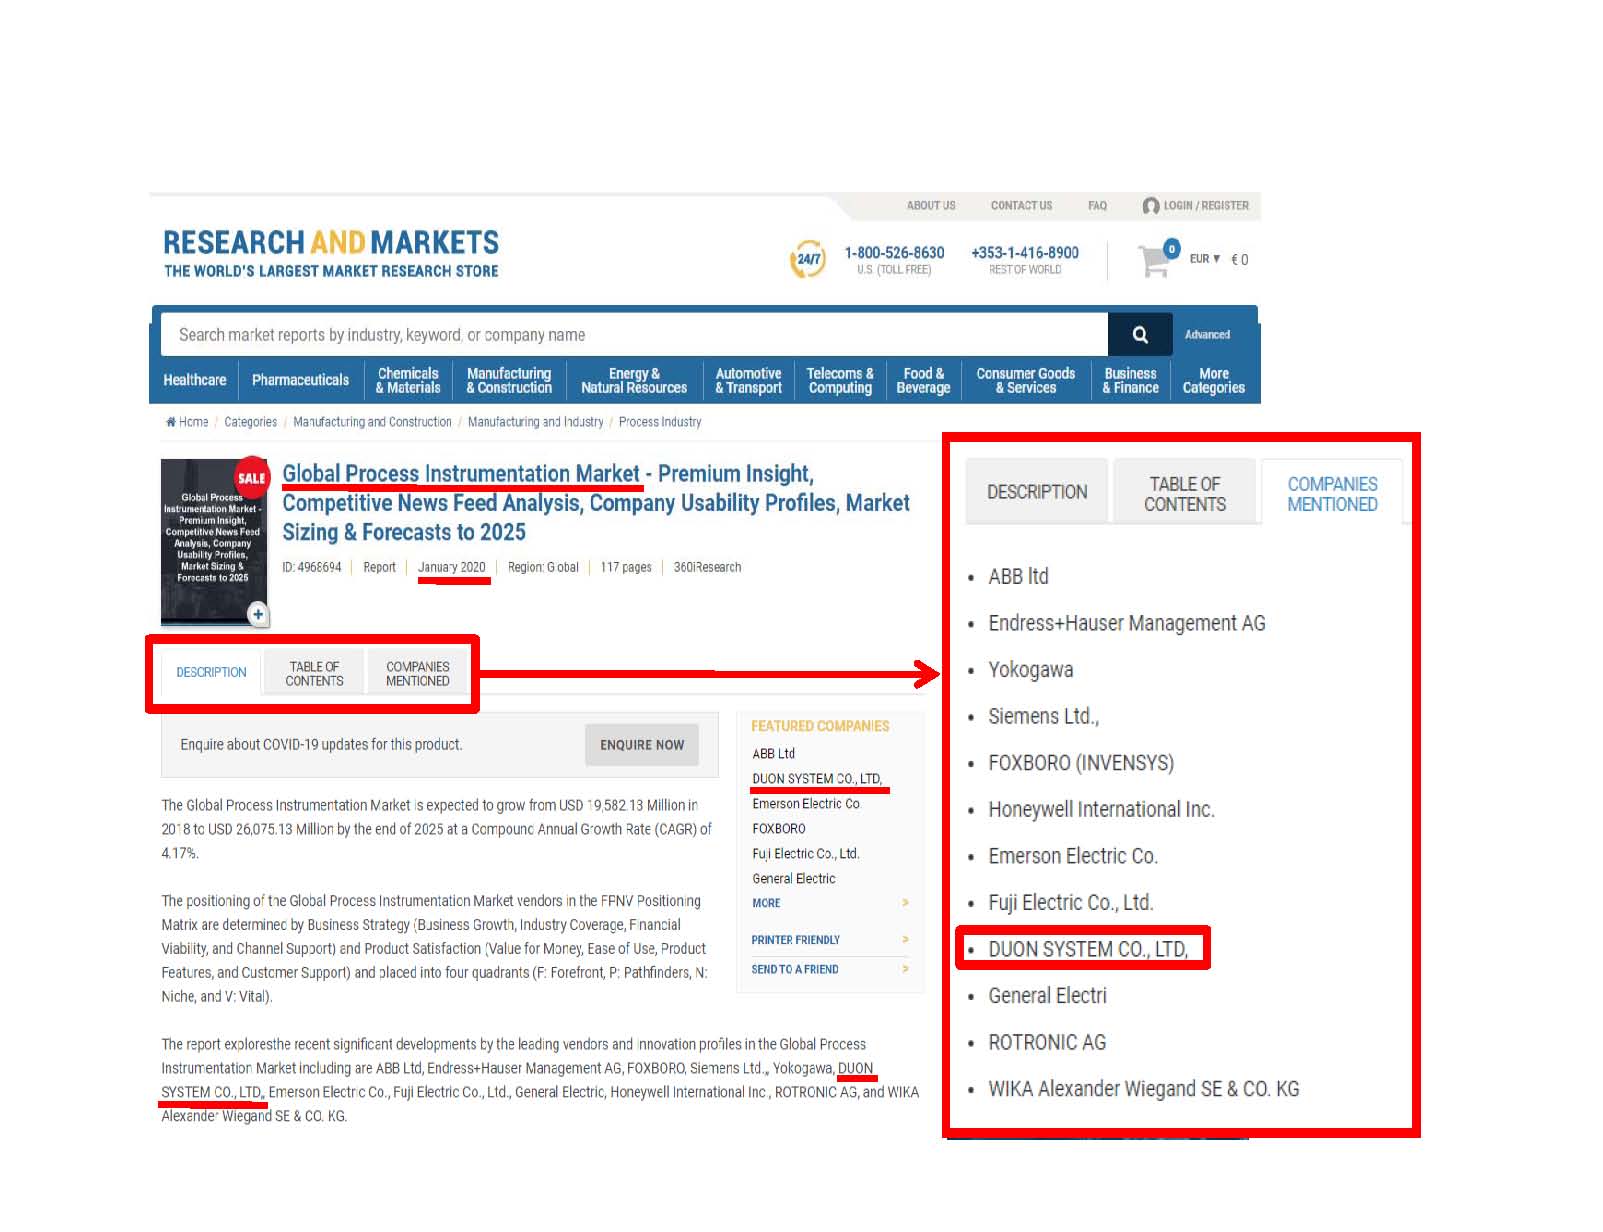The image size is (1603, 1232).
Task: Open More Categories menu
Action: pos(1213,381)
